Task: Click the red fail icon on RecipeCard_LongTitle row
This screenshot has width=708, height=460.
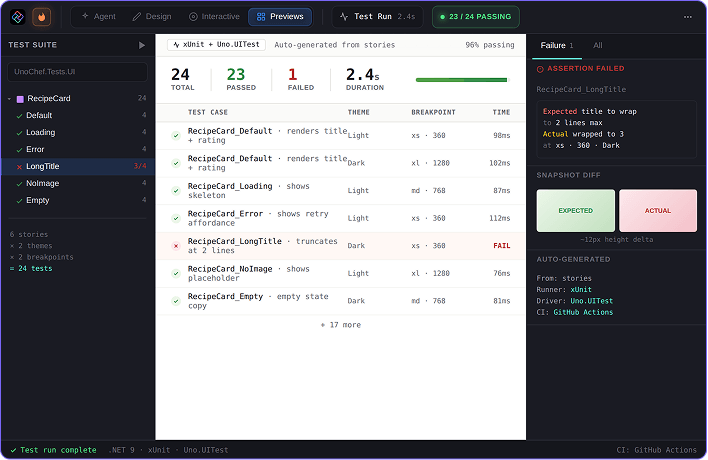Action: 176,246
